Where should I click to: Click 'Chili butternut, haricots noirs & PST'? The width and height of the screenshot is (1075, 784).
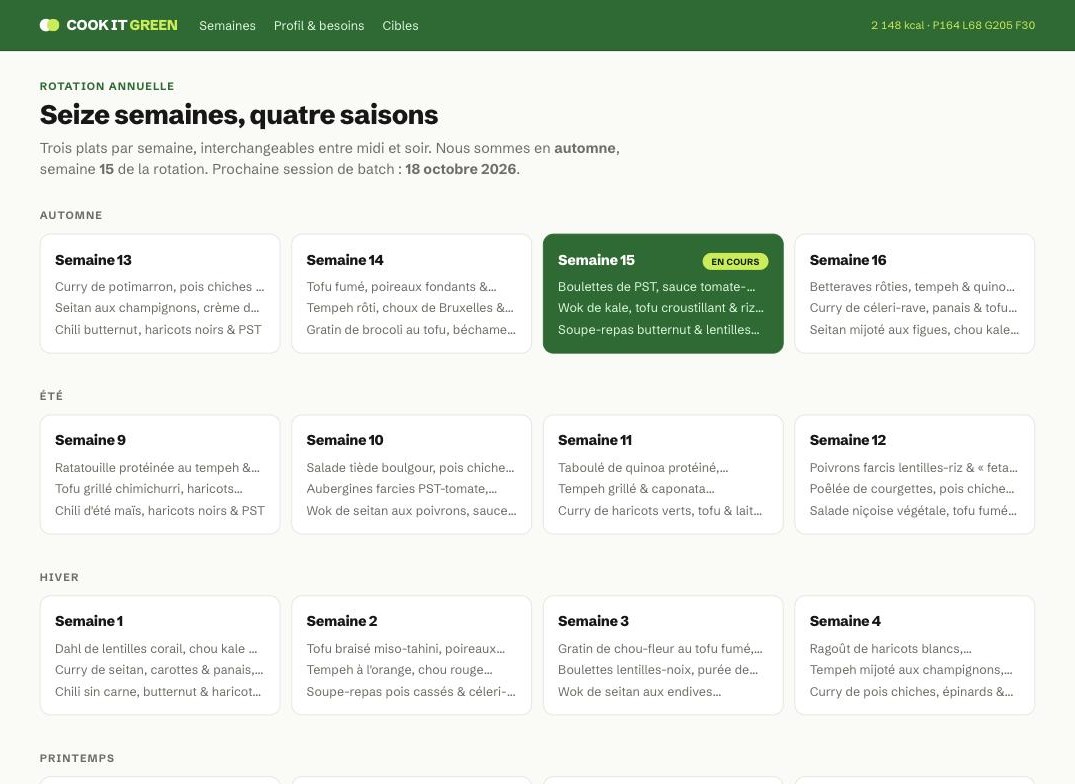158,330
